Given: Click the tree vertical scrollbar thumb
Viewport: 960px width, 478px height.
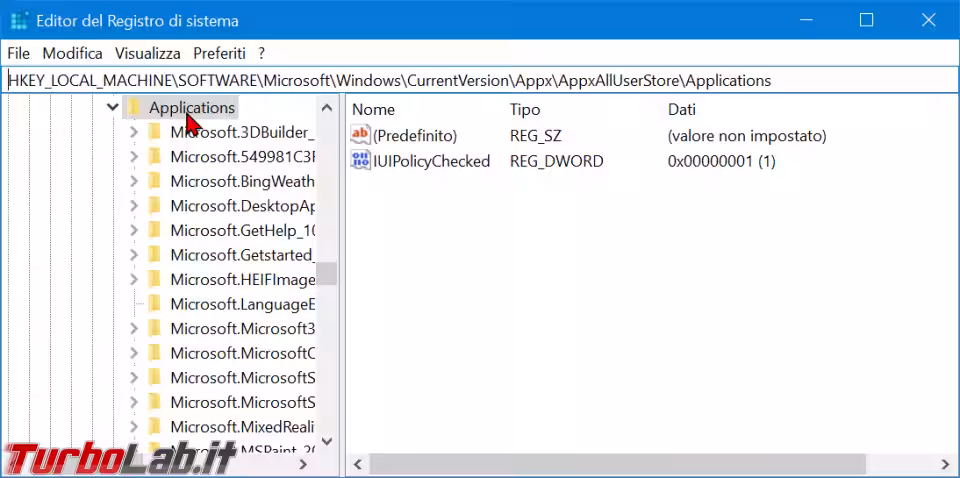Looking at the screenshot, I should click(327, 274).
